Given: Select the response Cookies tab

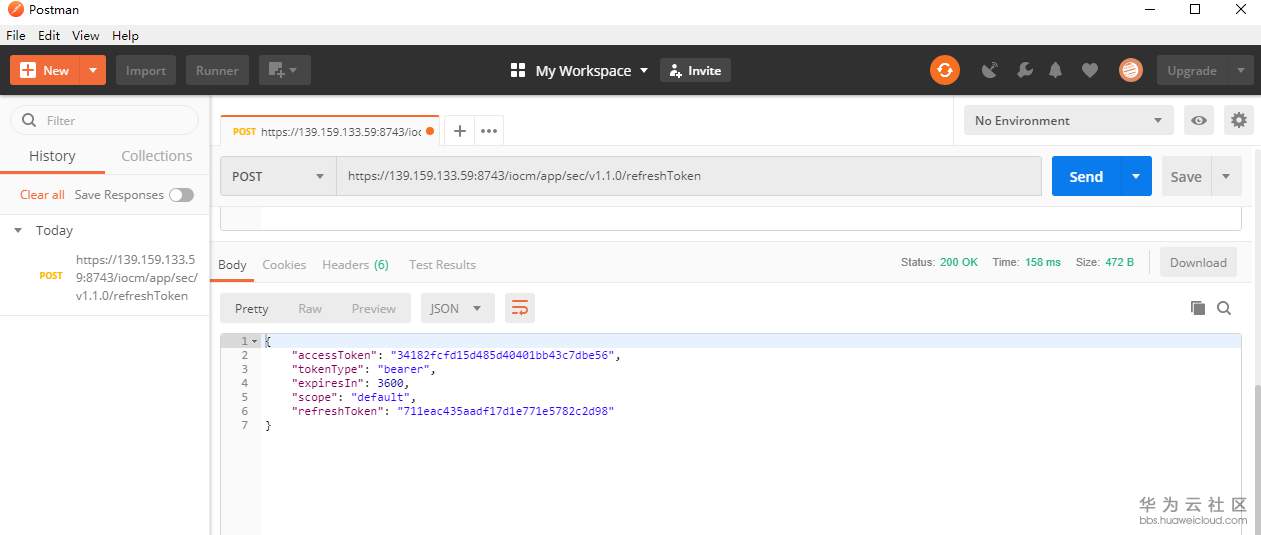Looking at the screenshot, I should point(284,265).
